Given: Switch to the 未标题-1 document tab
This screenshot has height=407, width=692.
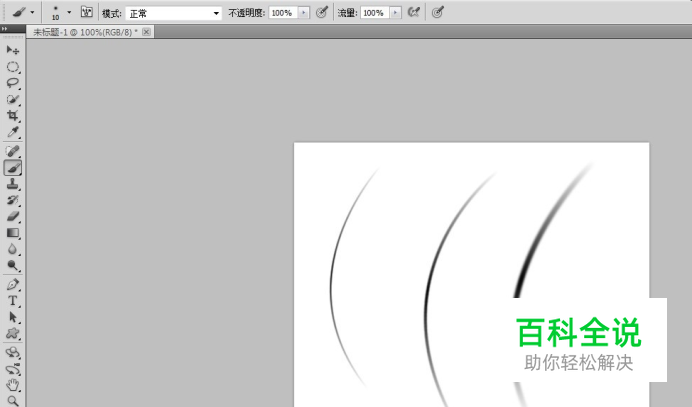Looking at the screenshot, I should (x=85, y=32).
